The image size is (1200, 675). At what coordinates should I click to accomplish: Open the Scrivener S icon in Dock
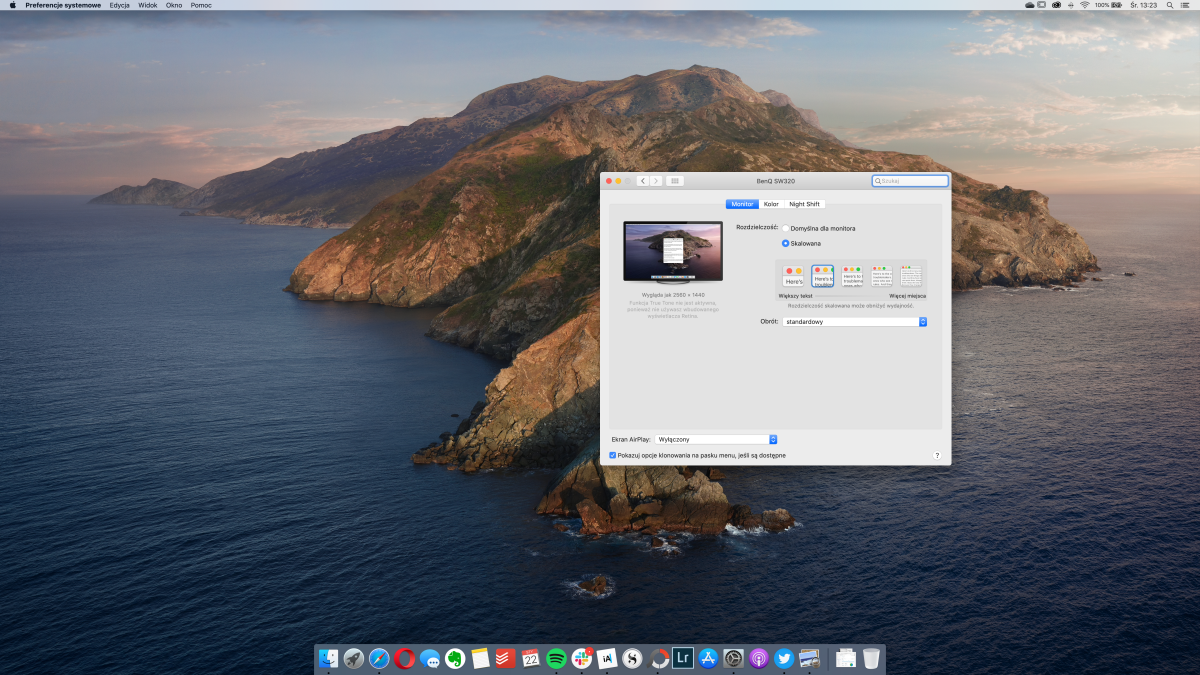pyautogui.click(x=632, y=658)
